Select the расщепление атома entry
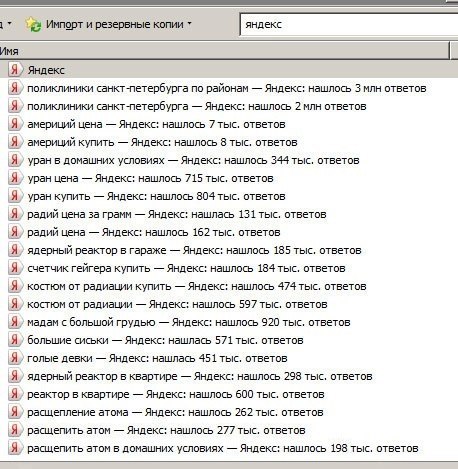 pyautogui.click(x=175, y=412)
